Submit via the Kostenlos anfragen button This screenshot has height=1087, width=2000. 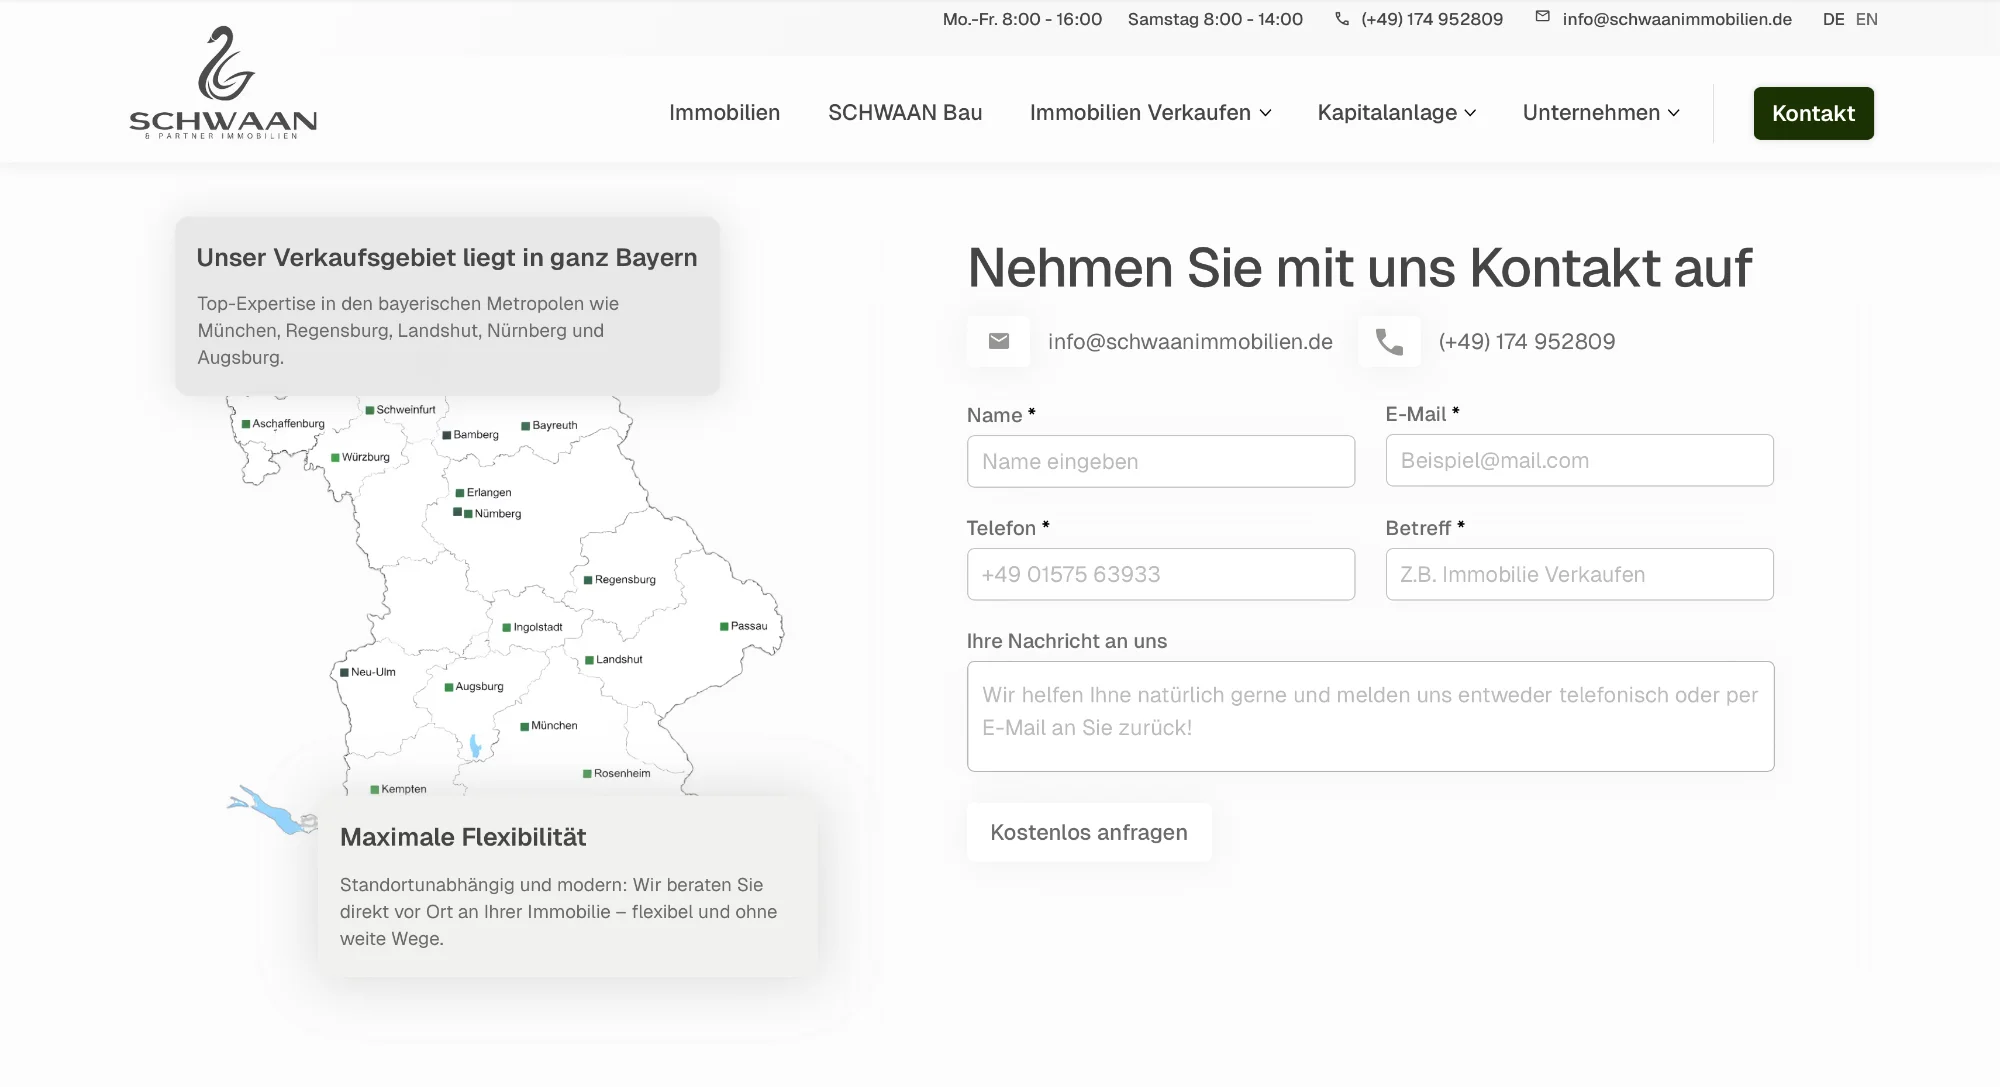pos(1088,831)
